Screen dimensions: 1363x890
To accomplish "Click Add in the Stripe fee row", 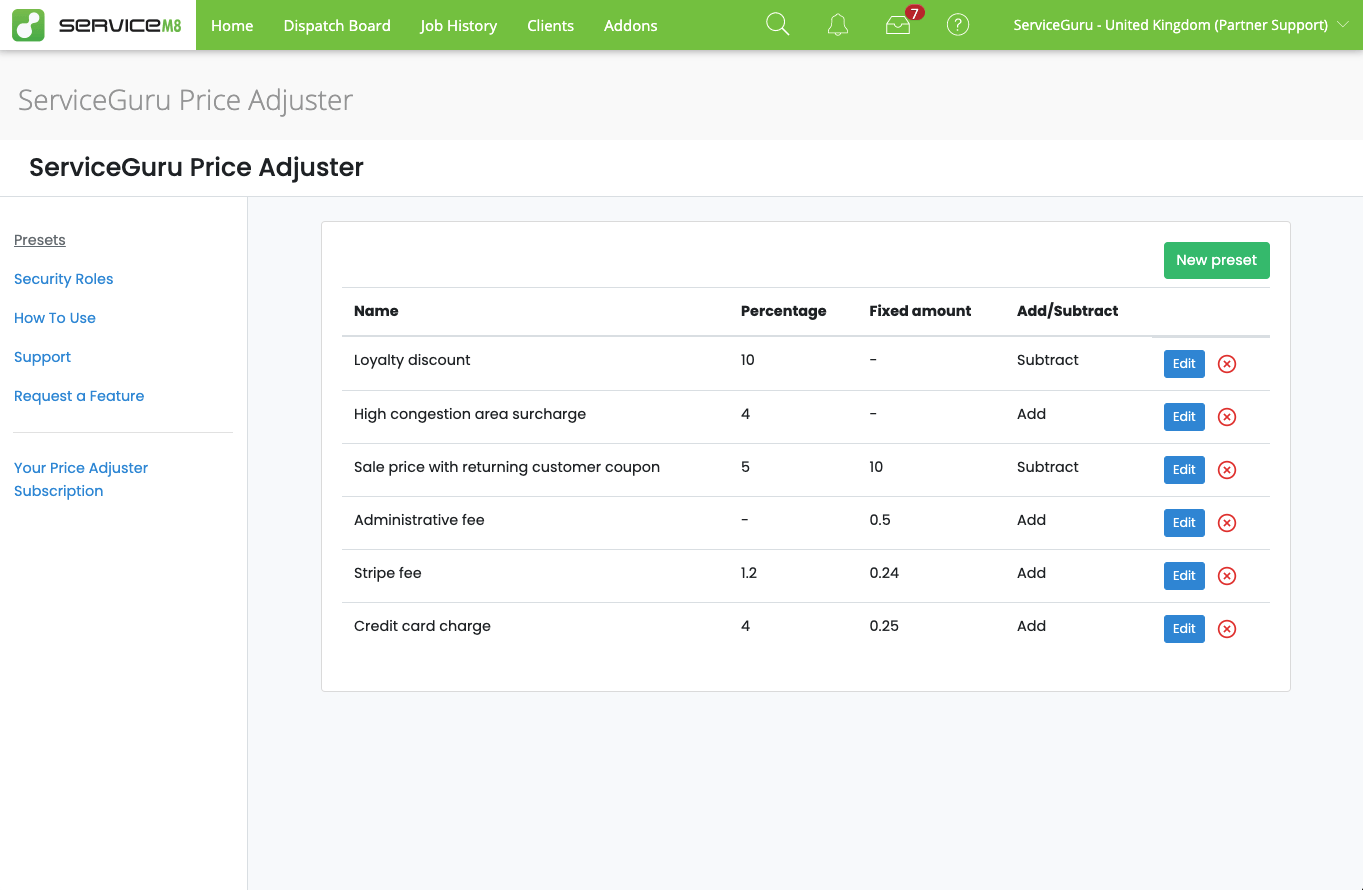I will [x=1031, y=573].
